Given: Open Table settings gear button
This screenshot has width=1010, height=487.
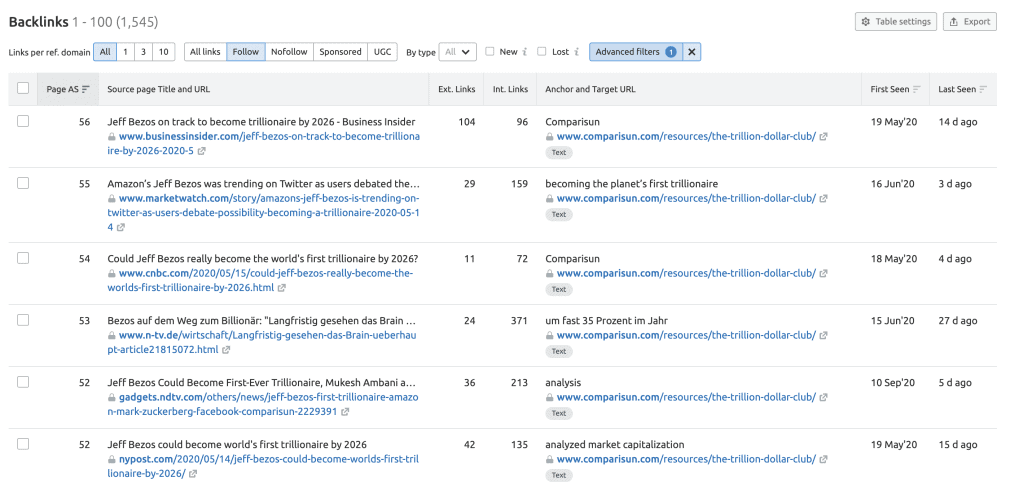Looking at the screenshot, I should (x=896, y=21).
